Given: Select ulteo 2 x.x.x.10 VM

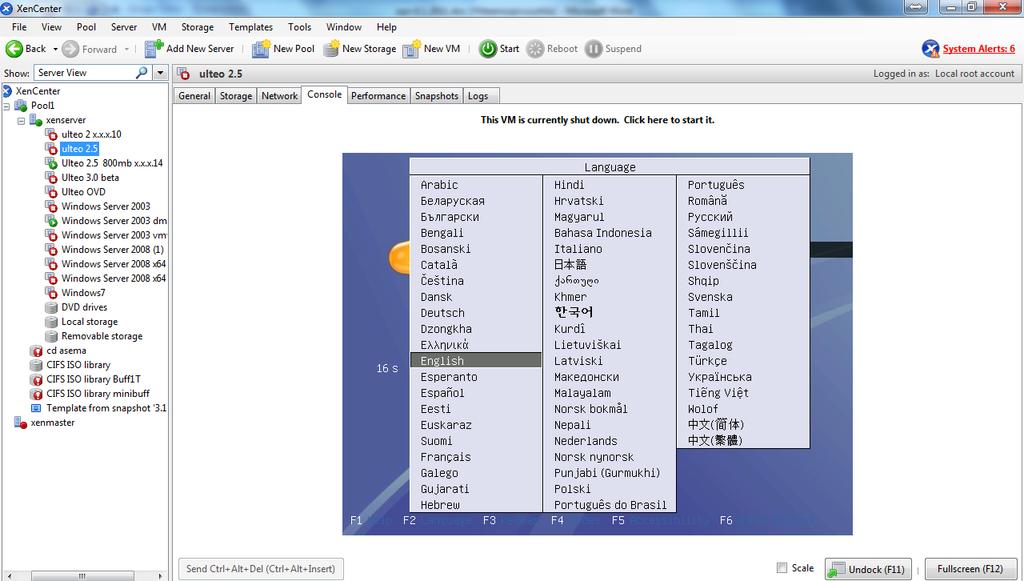Looking at the screenshot, I should coord(91,134).
